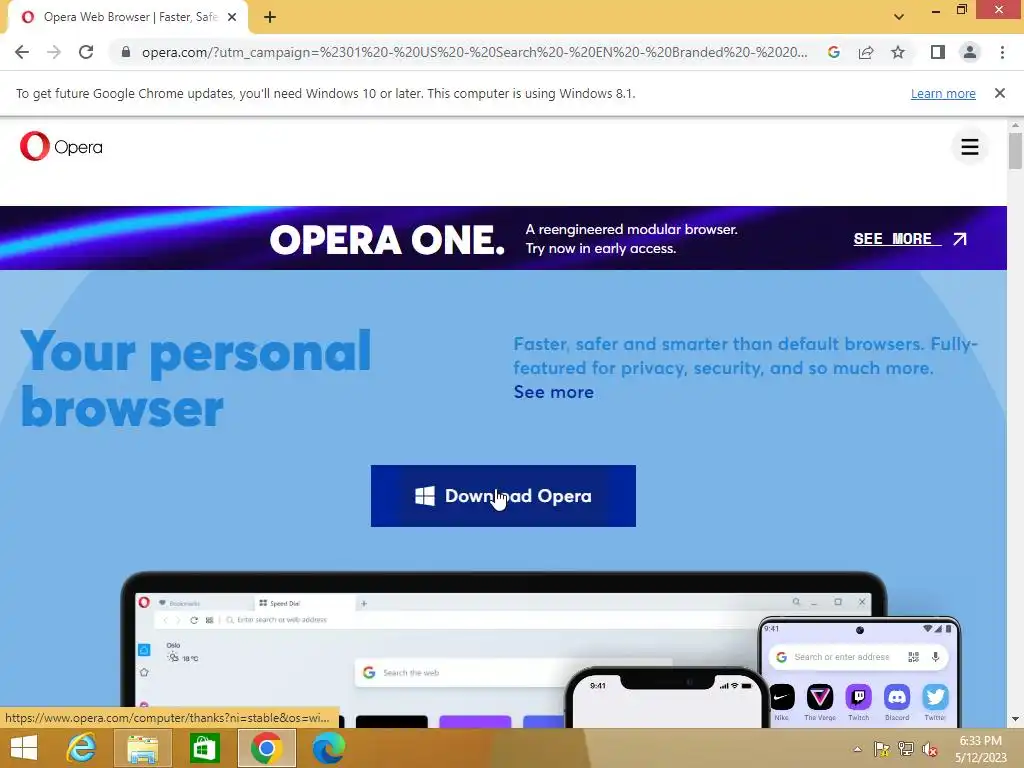Dismiss the Chrome update notice
Viewport: 1024px width, 768px height.
tap(1000, 93)
